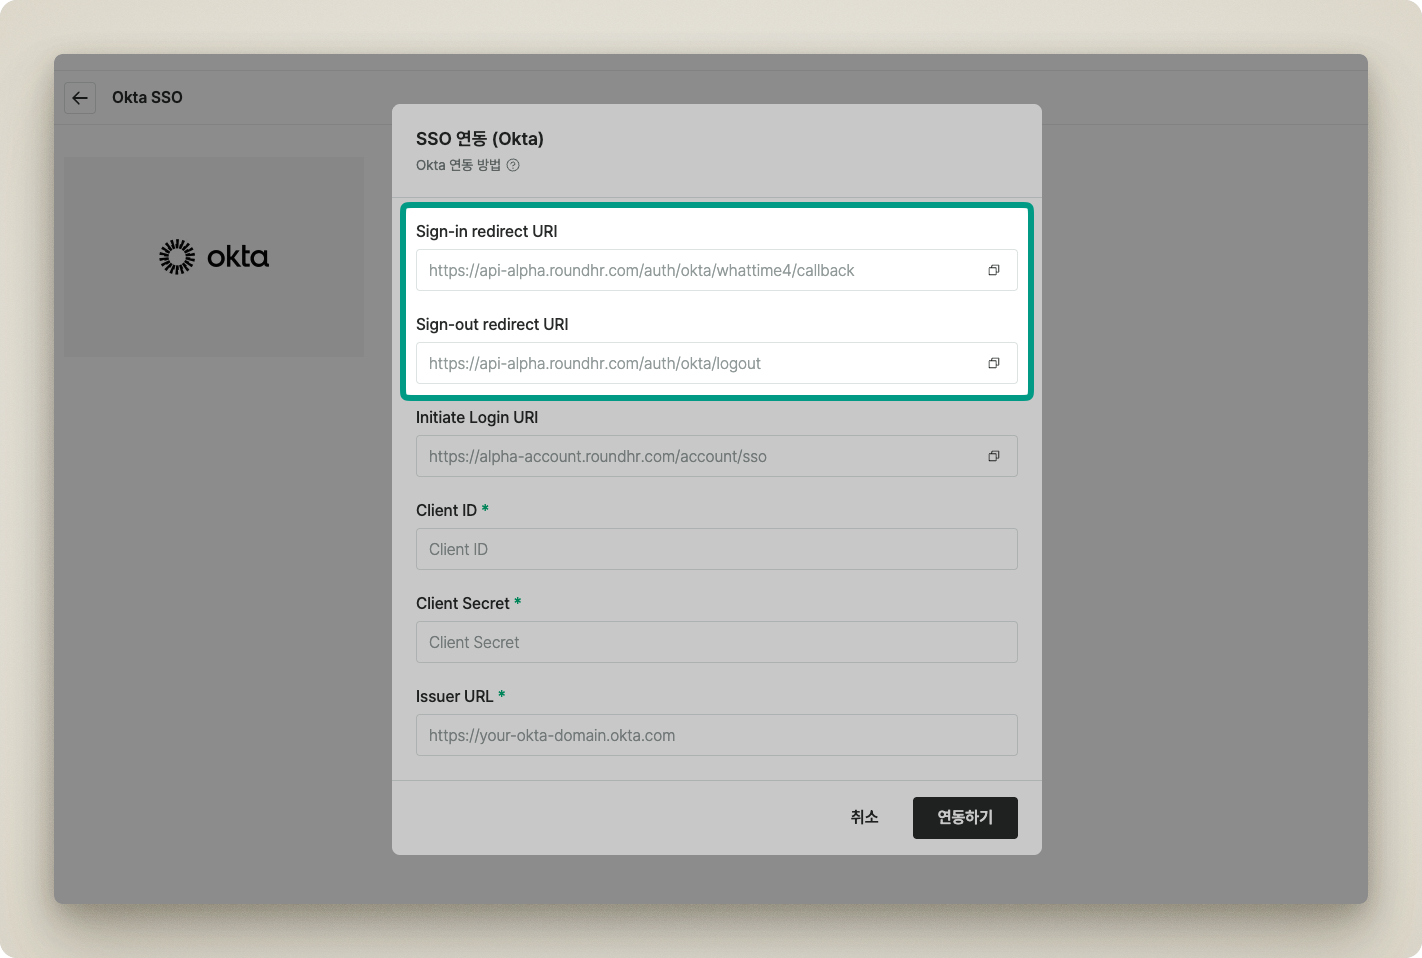The width and height of the screenshot is (1422, 958).
Task: Click into the Issuer URL field
Action: pyautogui.click(x=716, y=735)
